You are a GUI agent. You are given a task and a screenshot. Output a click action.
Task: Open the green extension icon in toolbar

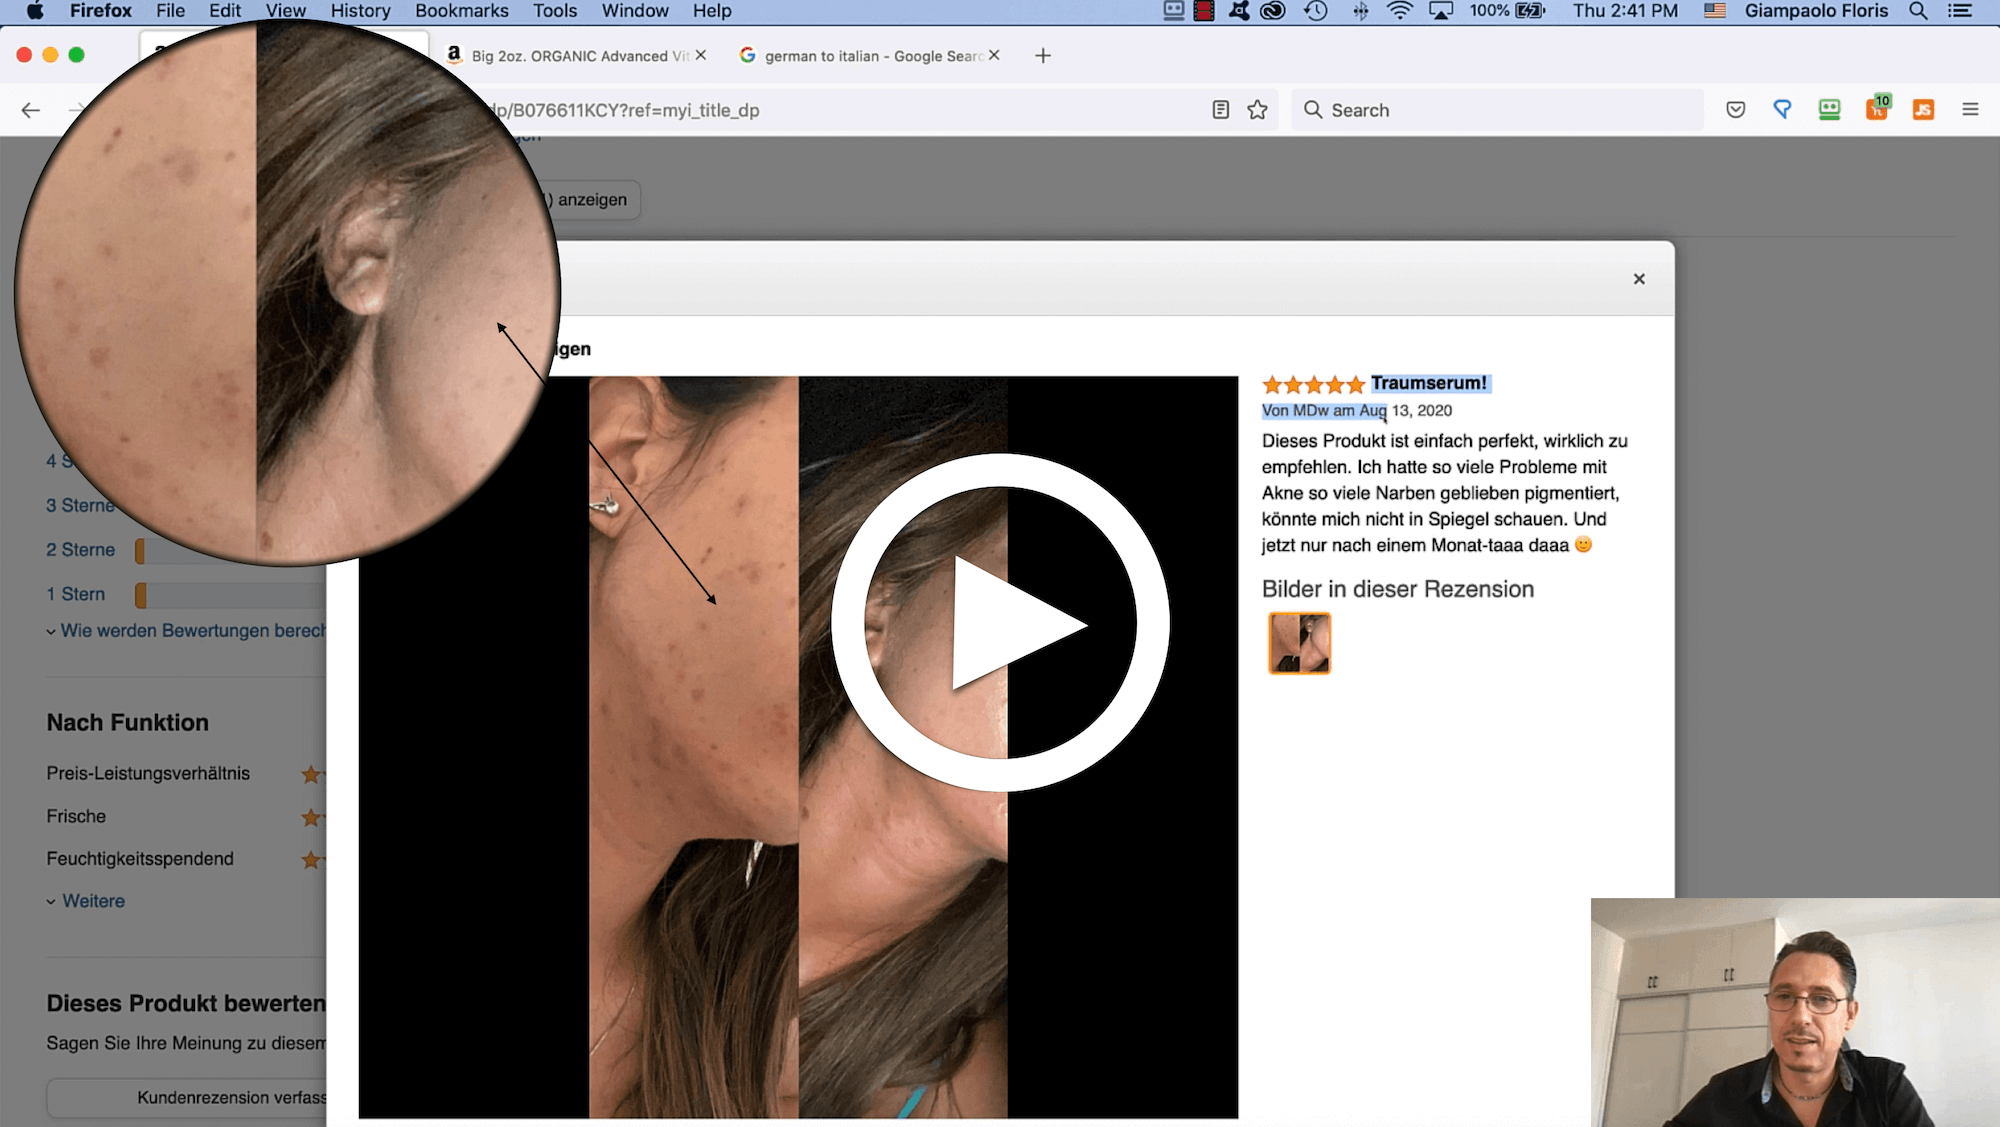(x=1829, y=110)
